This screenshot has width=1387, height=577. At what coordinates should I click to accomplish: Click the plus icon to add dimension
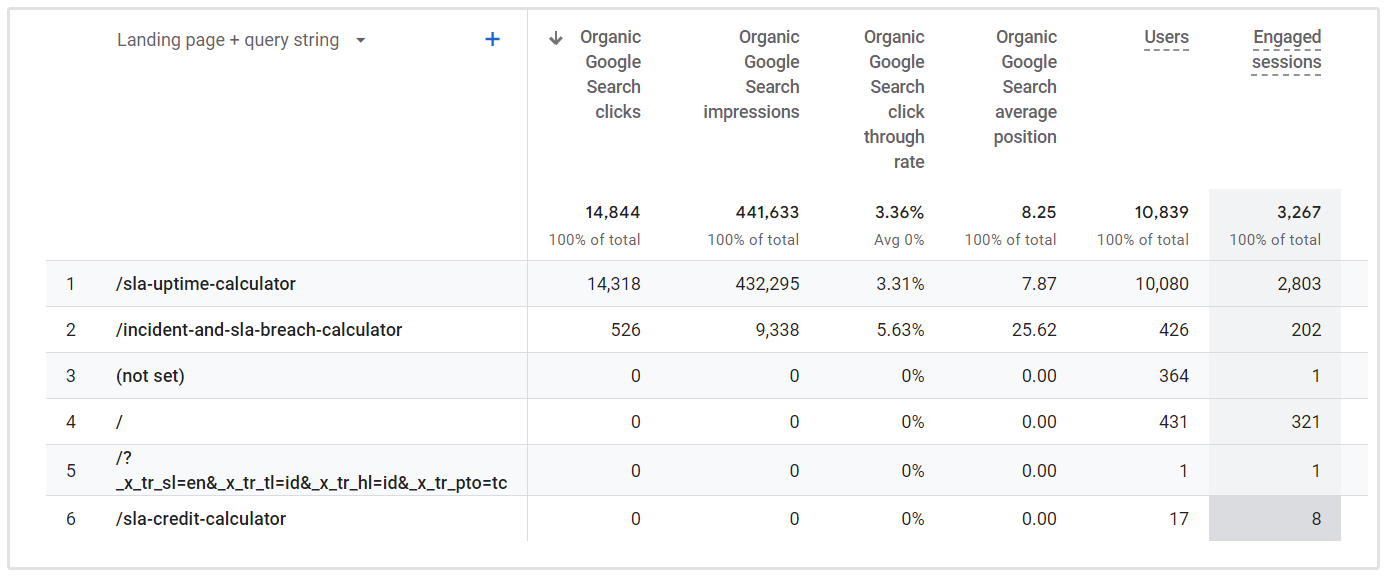[492, 40]
